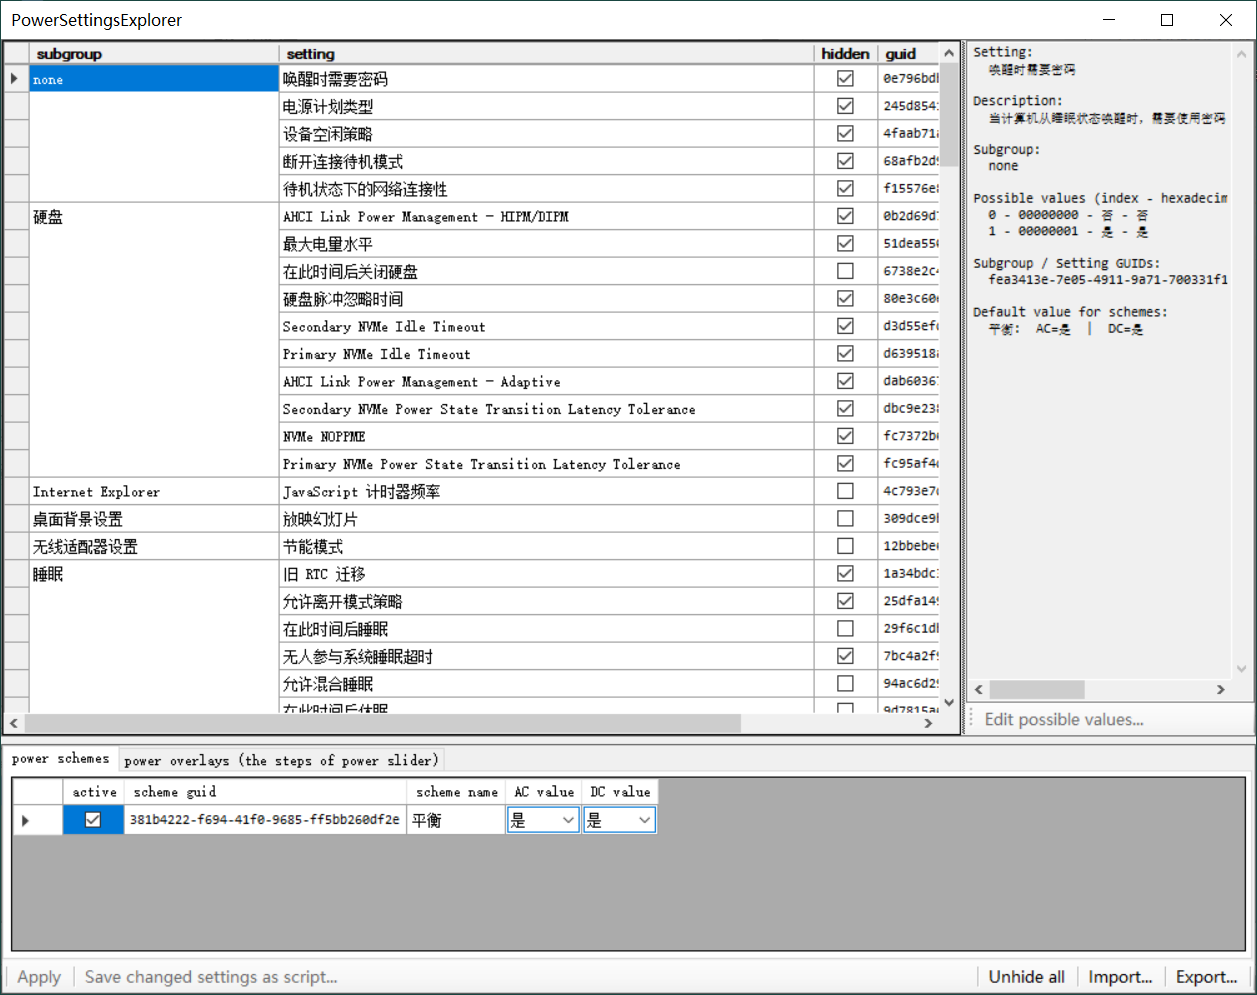
Task: Select the power schemes tab
Action: (61, 759)
